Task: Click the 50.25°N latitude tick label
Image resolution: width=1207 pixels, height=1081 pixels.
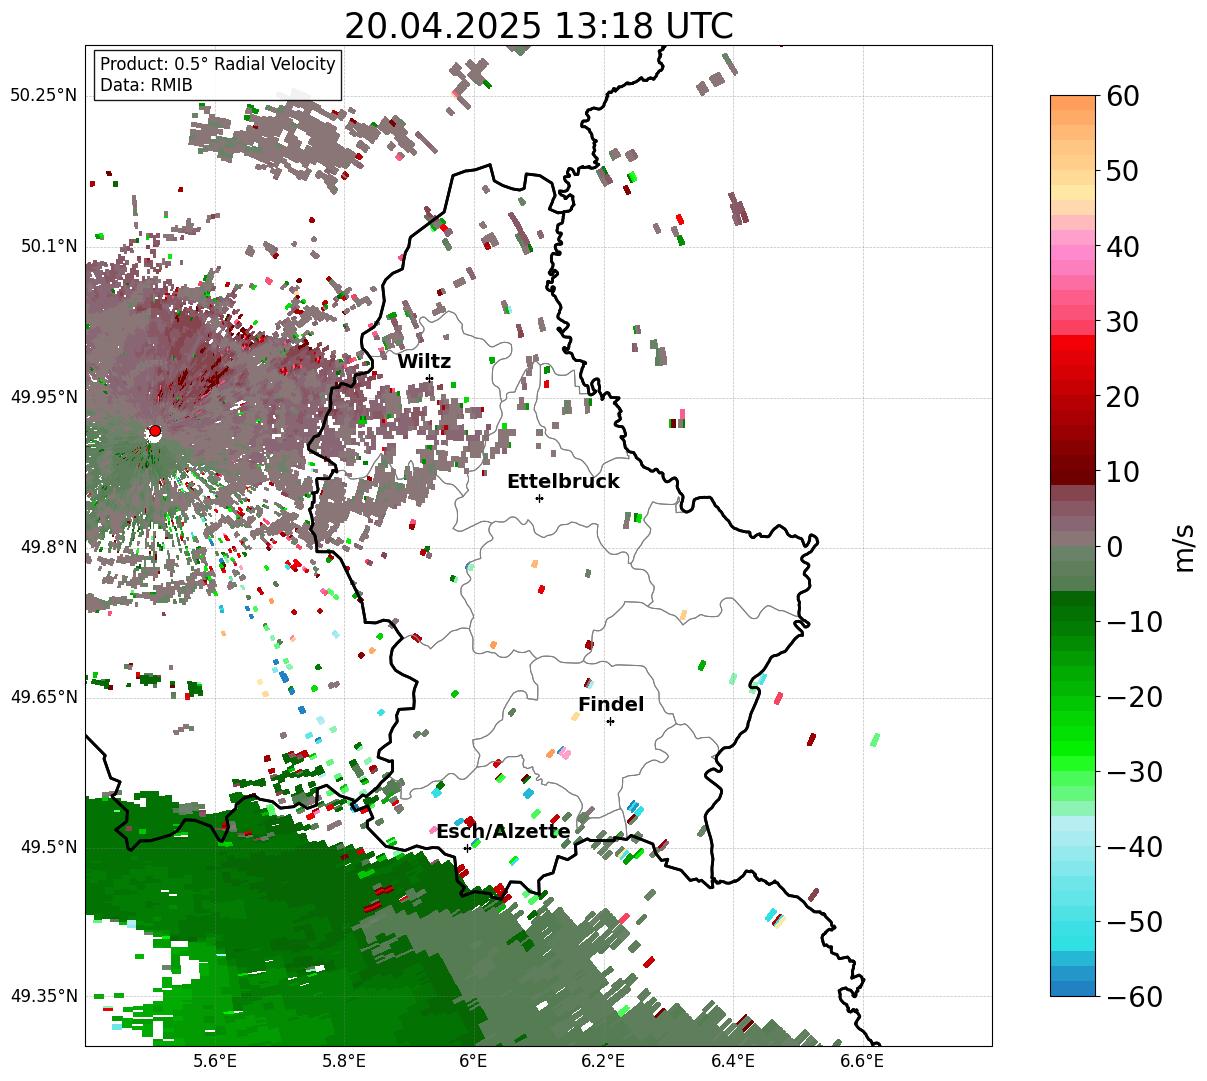Action: (x=43, y=96)
